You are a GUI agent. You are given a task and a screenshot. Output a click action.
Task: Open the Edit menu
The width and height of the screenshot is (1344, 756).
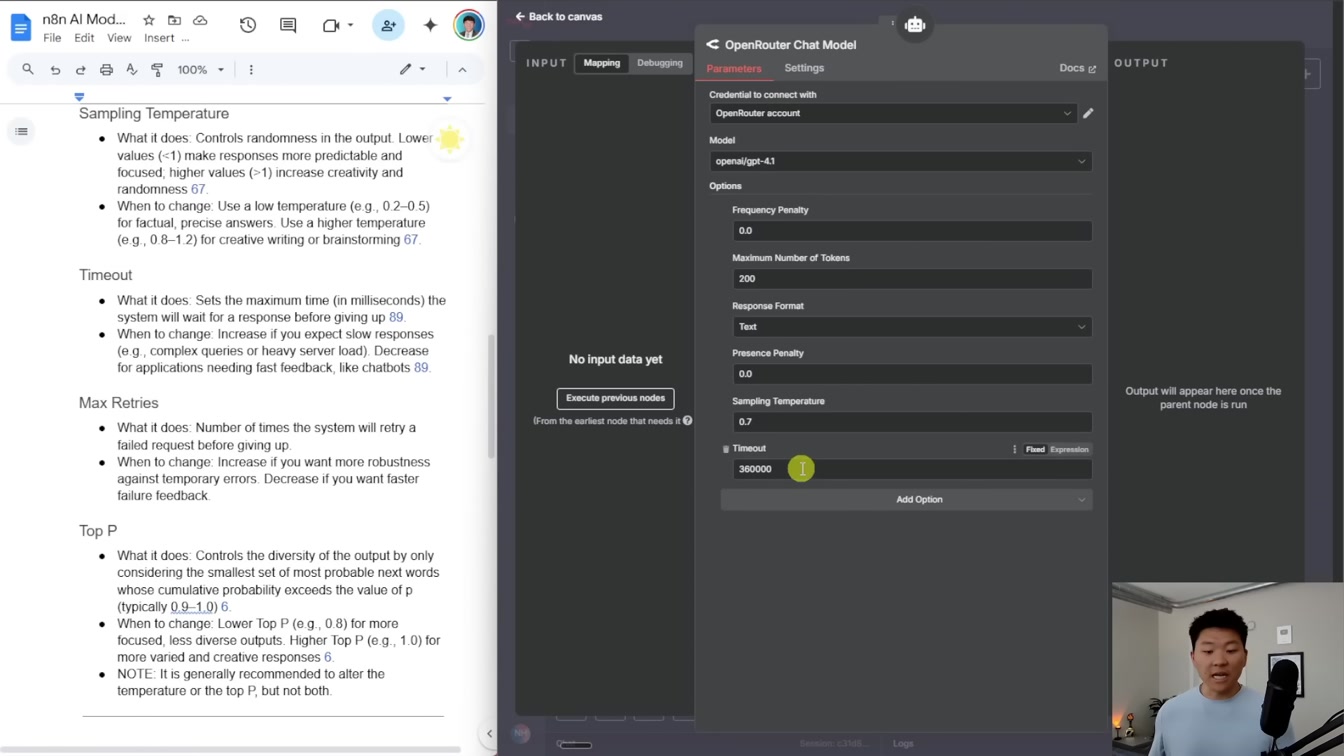click(x=84, y=38)
